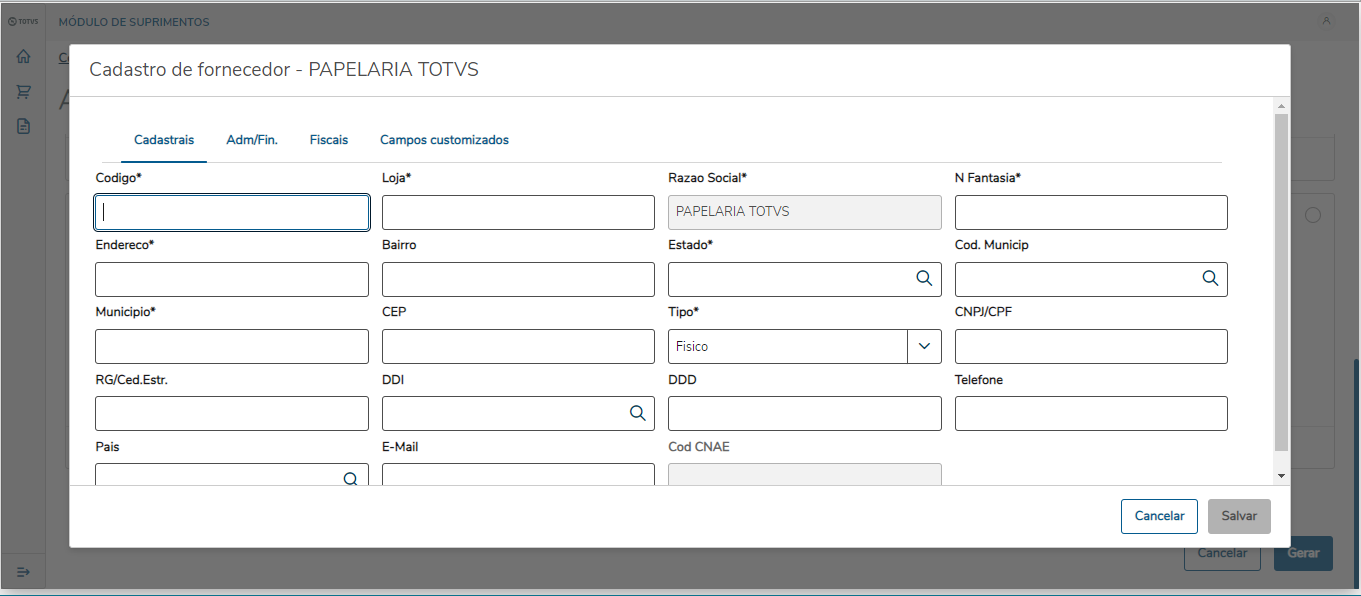
Task: Select the radio button behind the dialog
Action: coord(1313,215)
